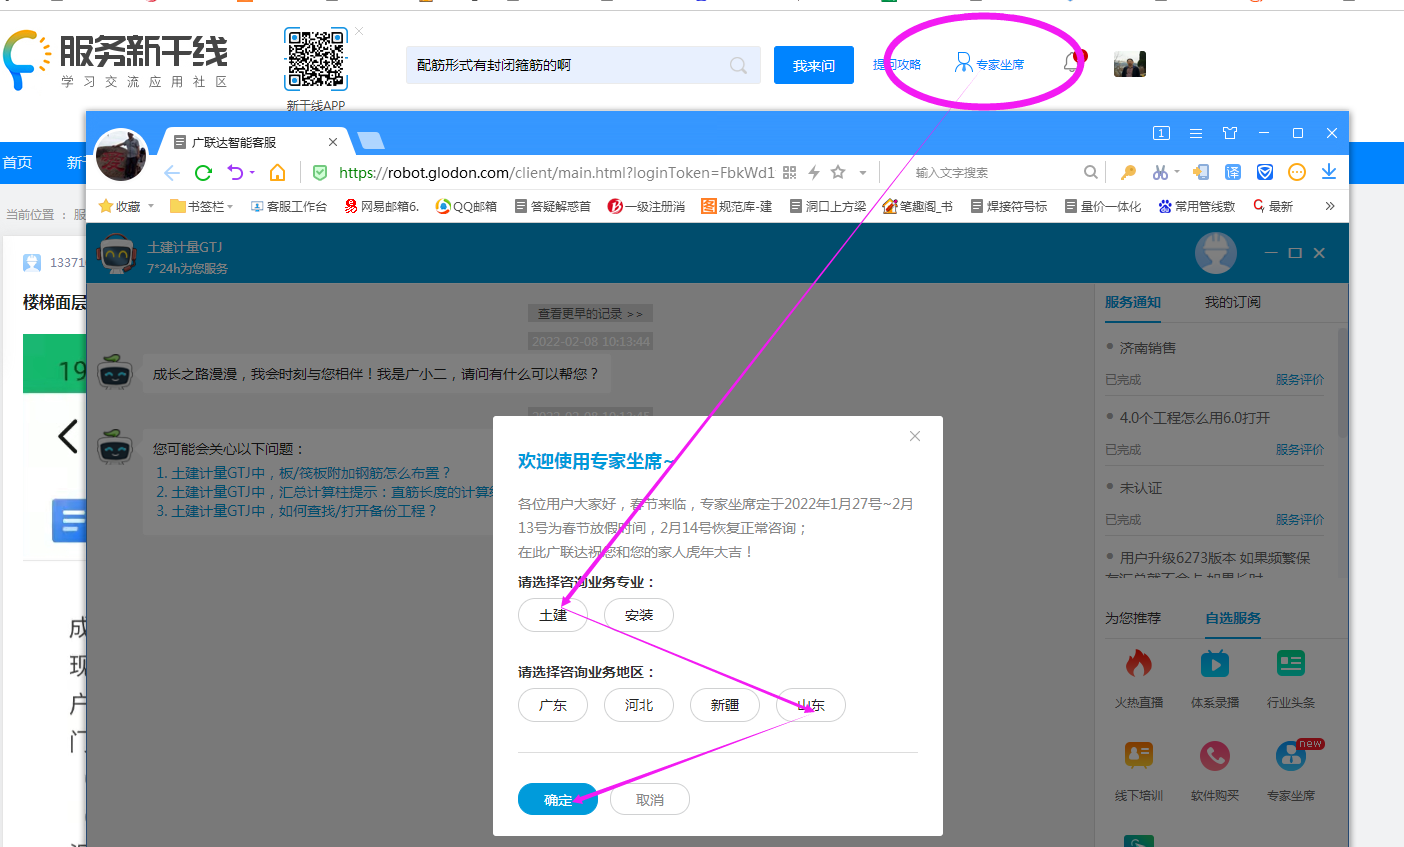Open 火热直播 flame icon

pos(1139,663)
